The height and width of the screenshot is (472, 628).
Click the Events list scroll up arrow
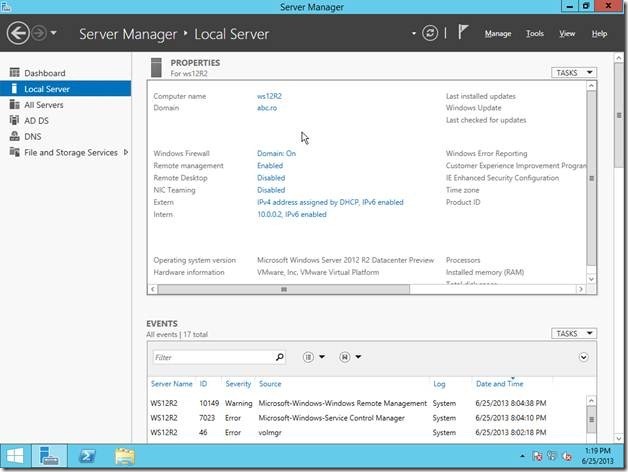pyautogui.click(x=591, y=401)
